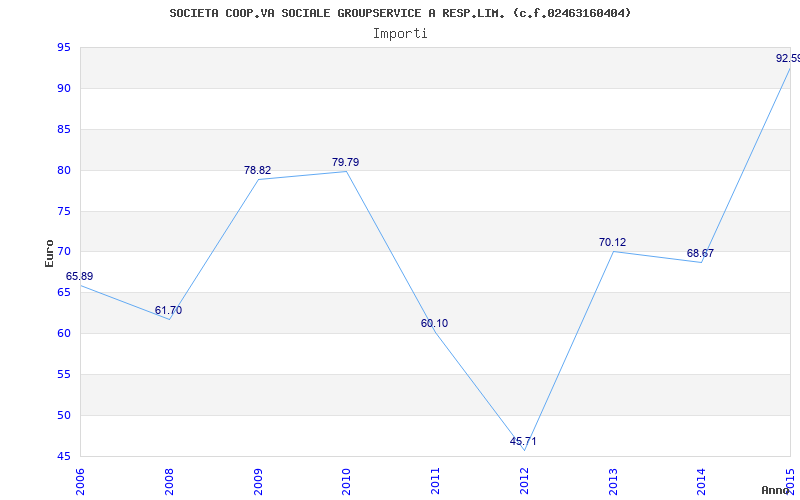This screenshot has height=500, width=800.
Task: Select the 2014 x-axis year label
Action: [x=702, y=482]
